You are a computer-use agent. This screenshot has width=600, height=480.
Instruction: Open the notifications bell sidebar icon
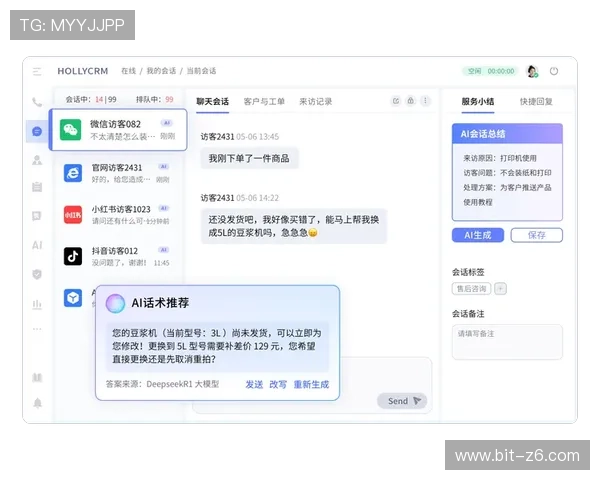[x=38, y=403]
